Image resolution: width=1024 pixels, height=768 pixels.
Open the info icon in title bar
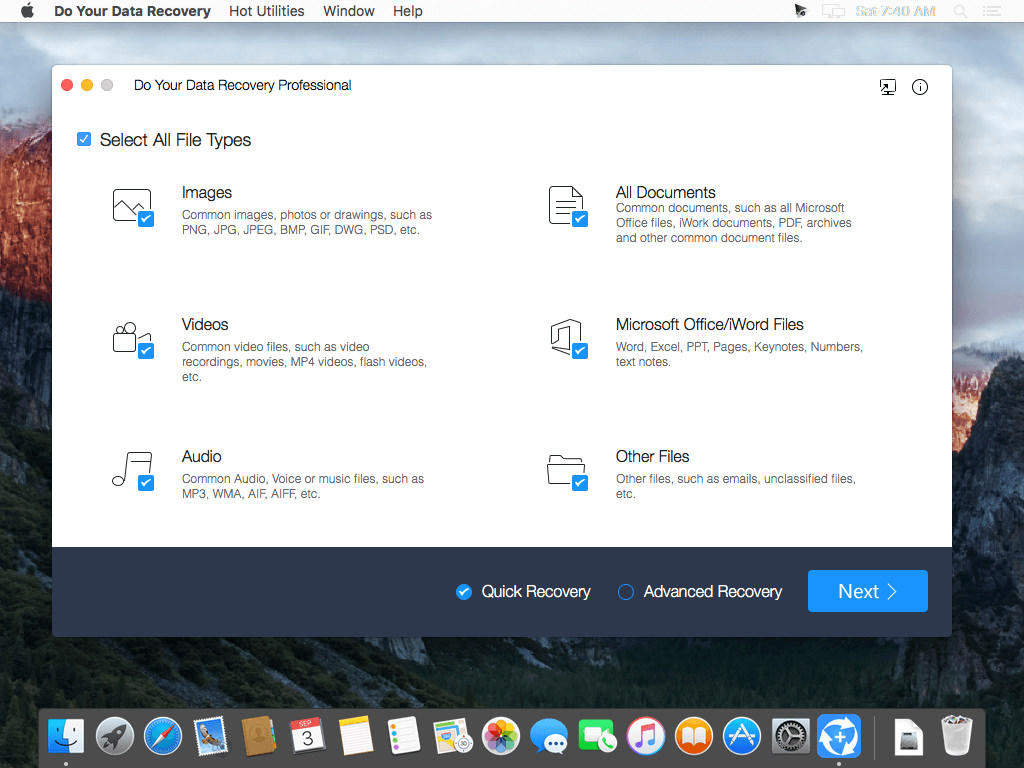tap(920, 87)
